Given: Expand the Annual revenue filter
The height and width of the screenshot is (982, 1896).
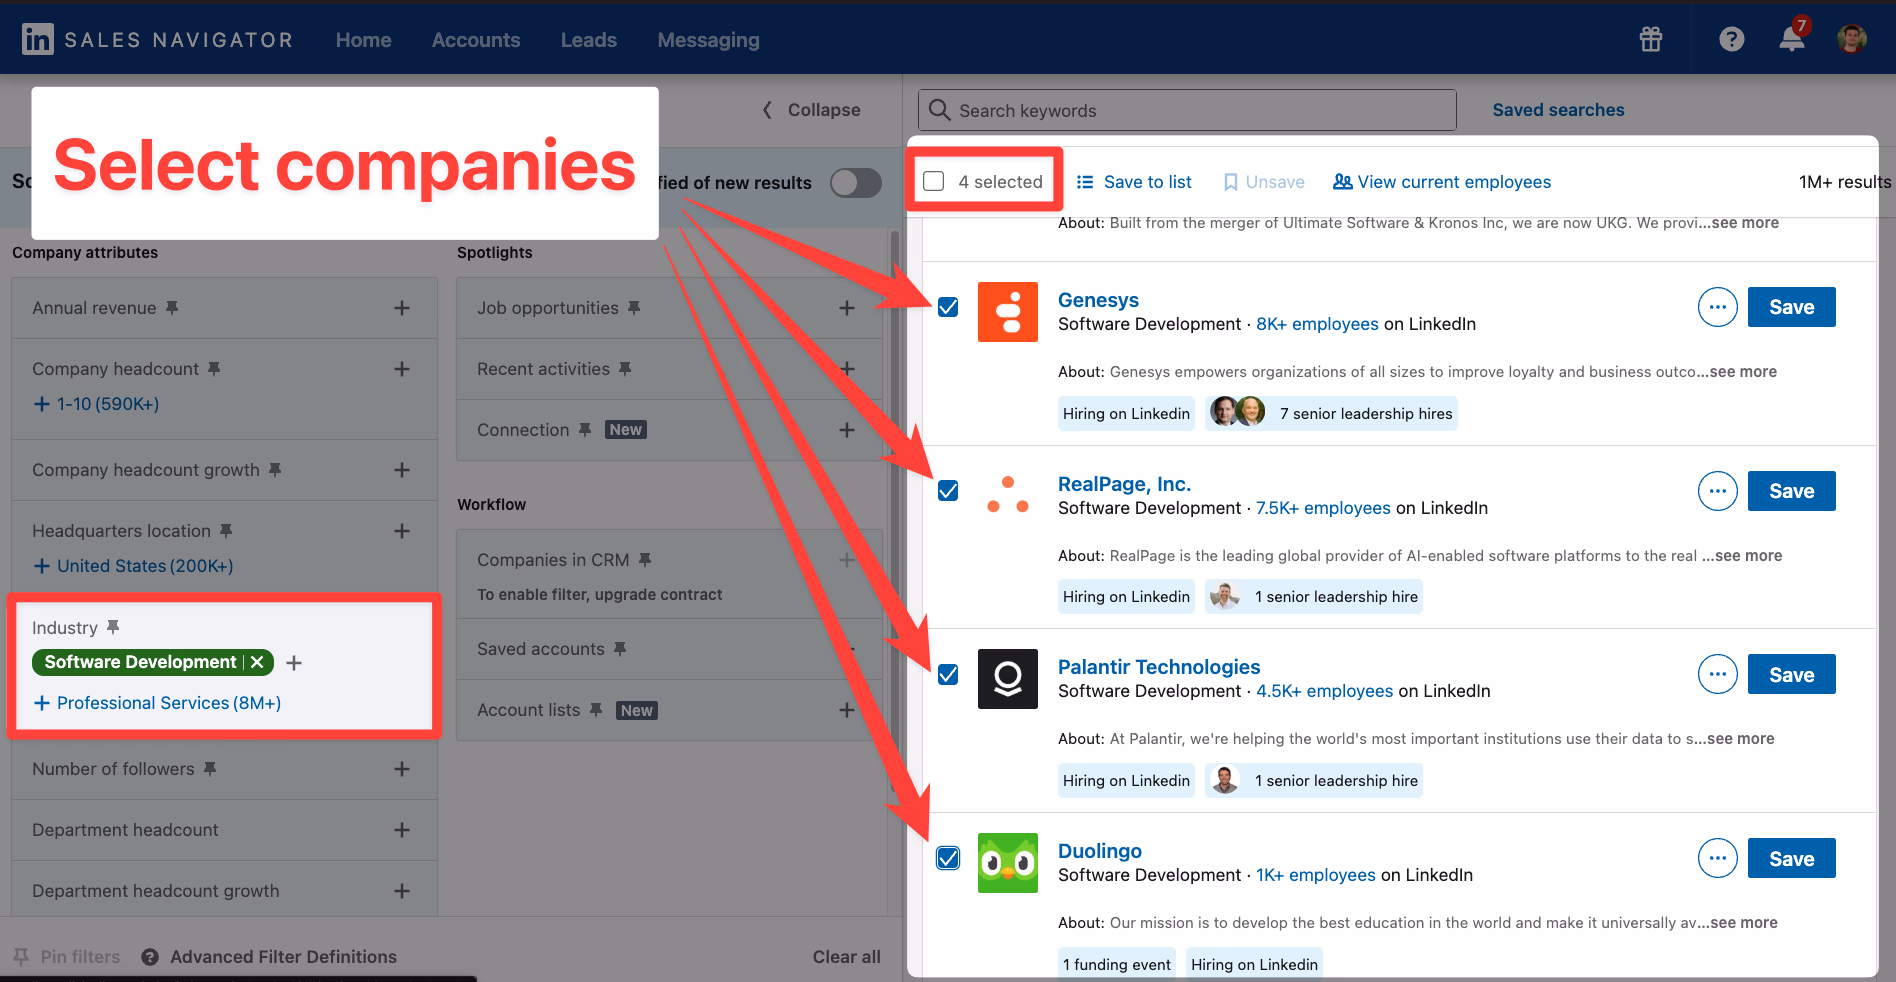Looking at the screenshot, I should 402,308.
